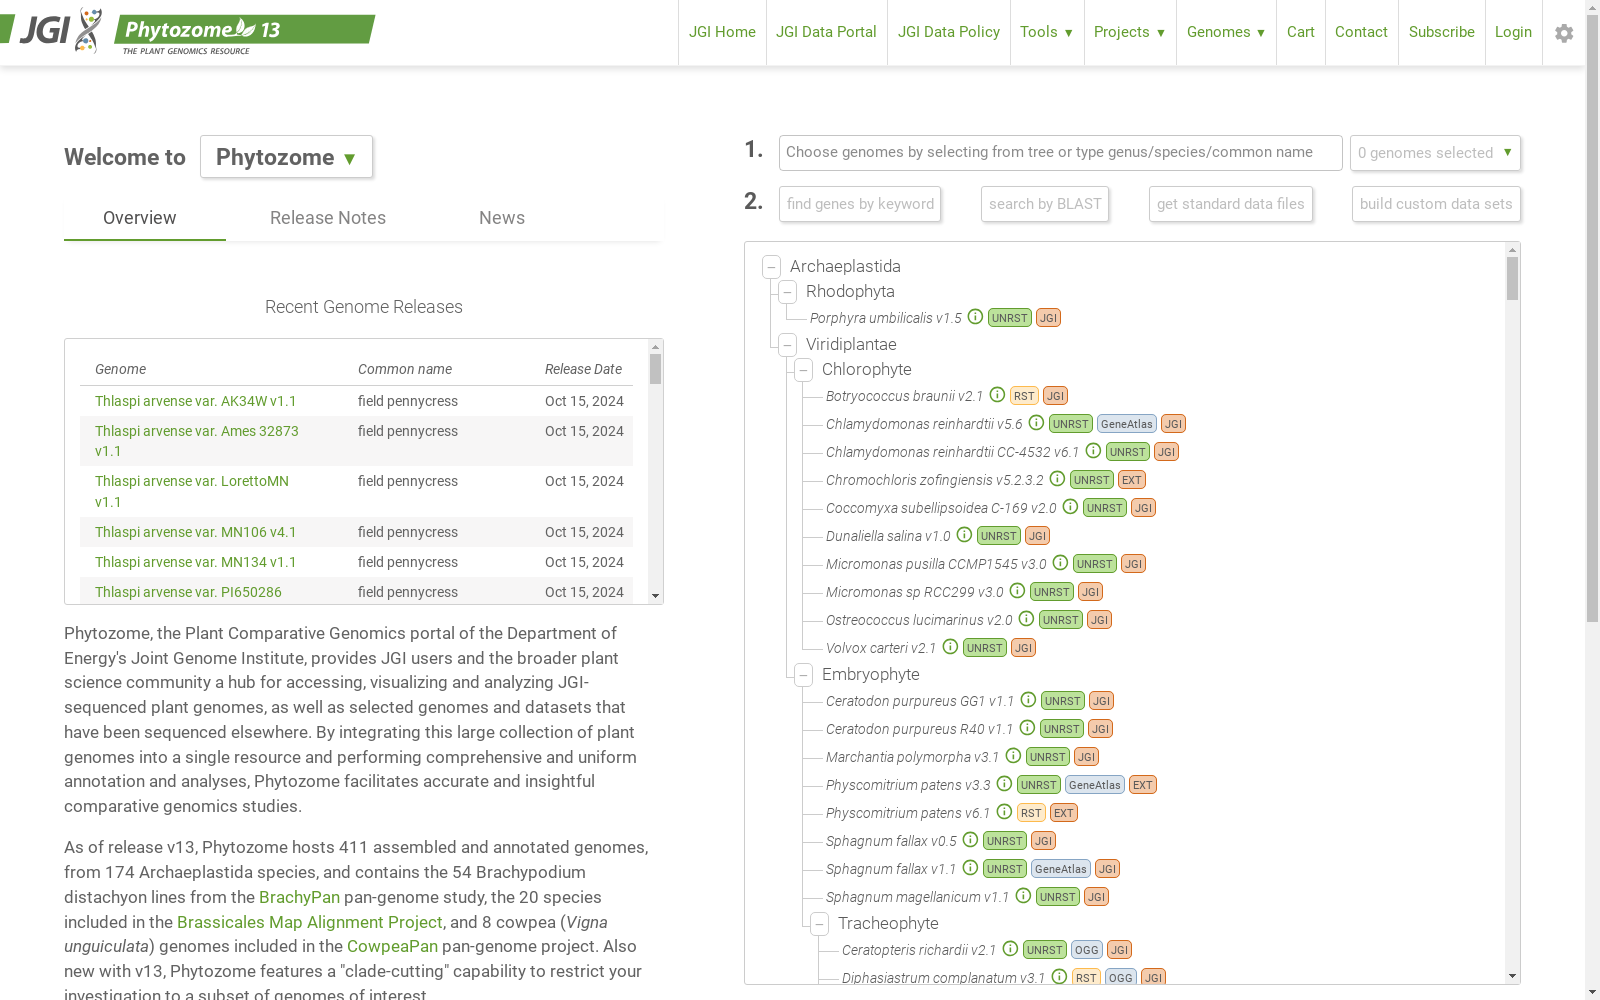The height and width of the screenshot is (1000, 1600).
Task: Click search by BLAST button
Action: tap(1045, 204)
